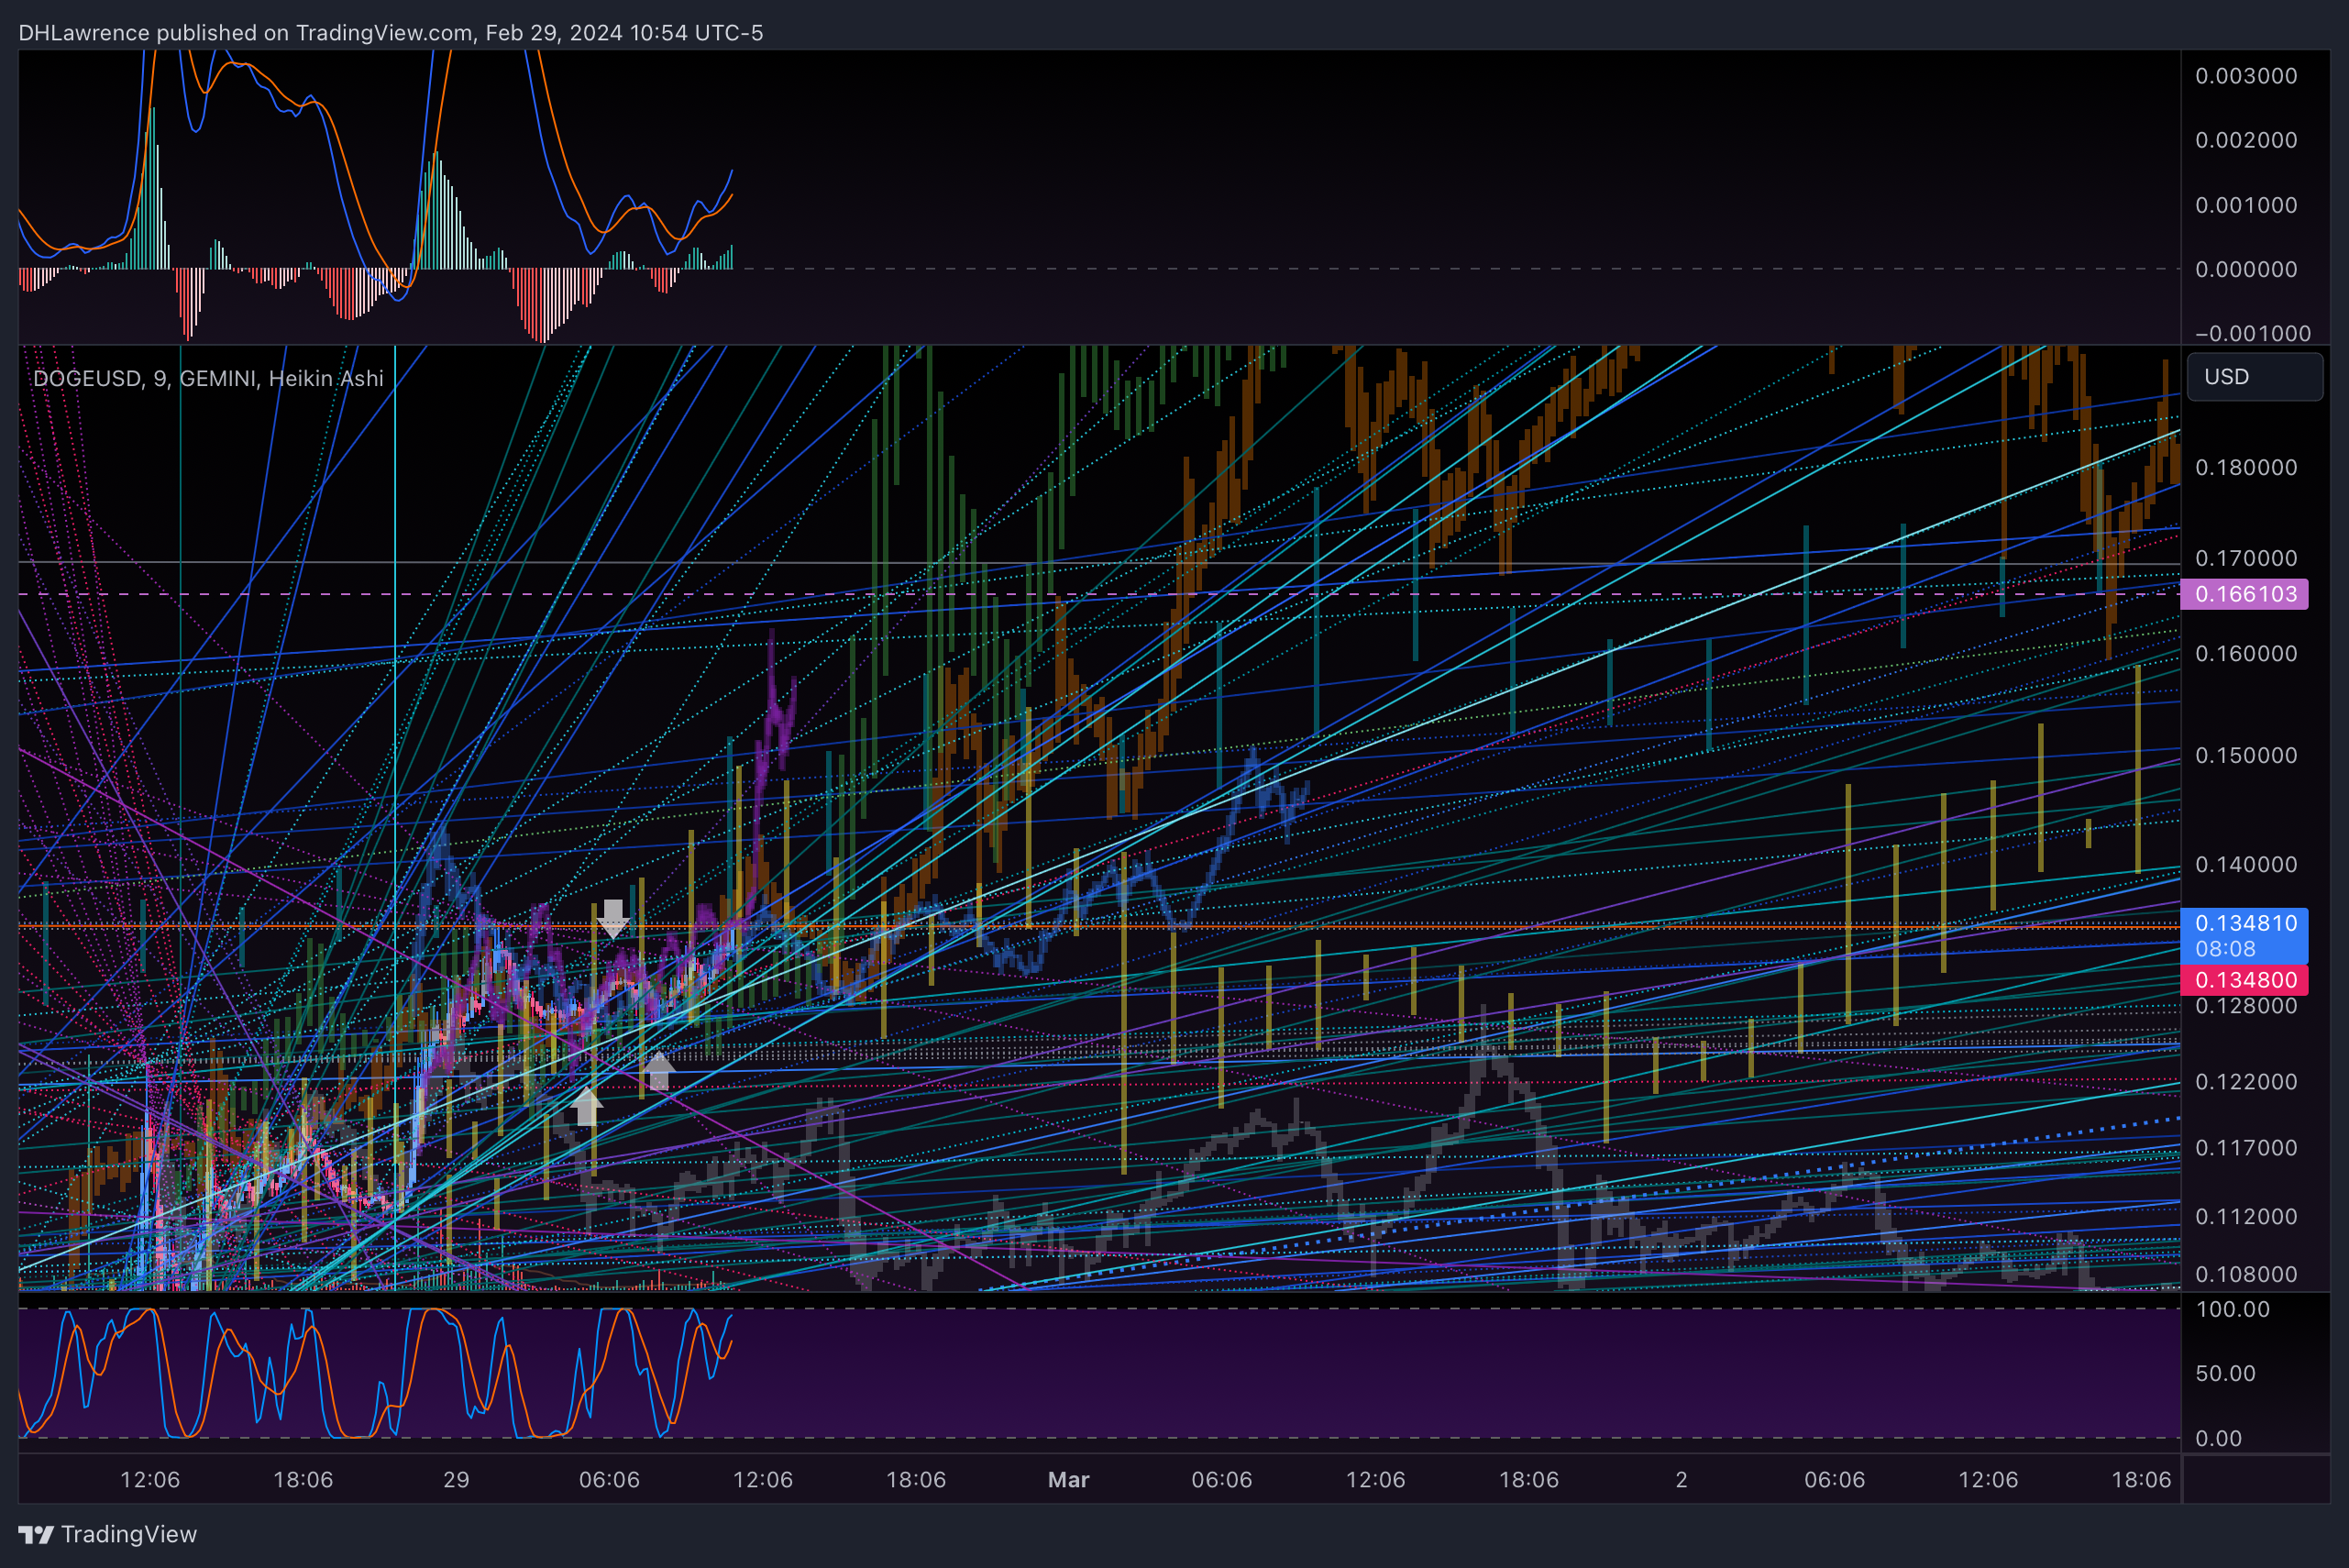Click the 0.128000 price axis label
2349x1568 pixels.
click(x=2246, y=1006)
